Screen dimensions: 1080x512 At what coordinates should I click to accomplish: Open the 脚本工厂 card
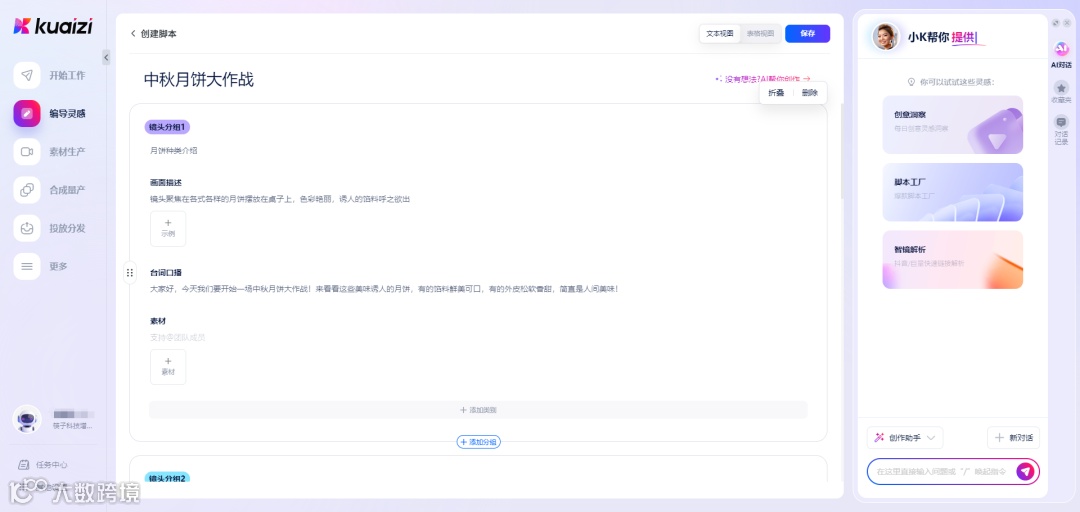(953, 192)
